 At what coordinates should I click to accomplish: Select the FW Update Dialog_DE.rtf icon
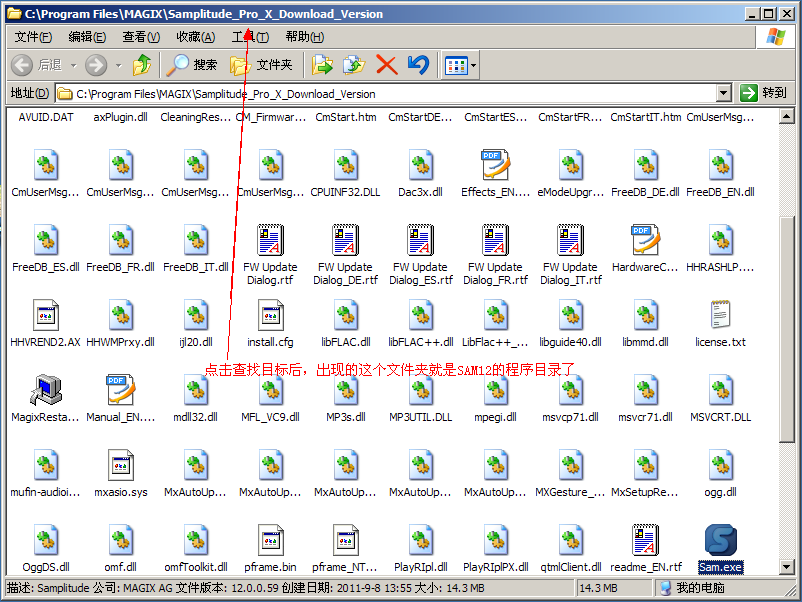[x=345, y=240]
